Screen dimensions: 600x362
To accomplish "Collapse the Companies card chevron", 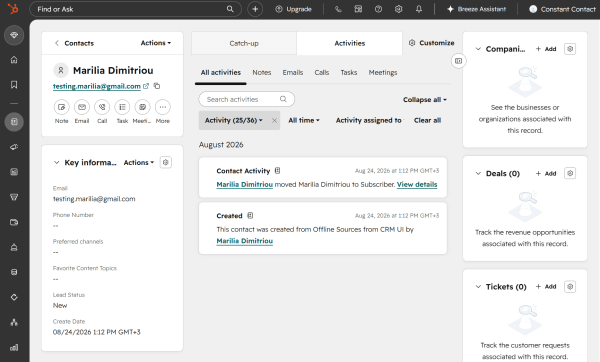I will pyautogui.click(x=478, y=49).
